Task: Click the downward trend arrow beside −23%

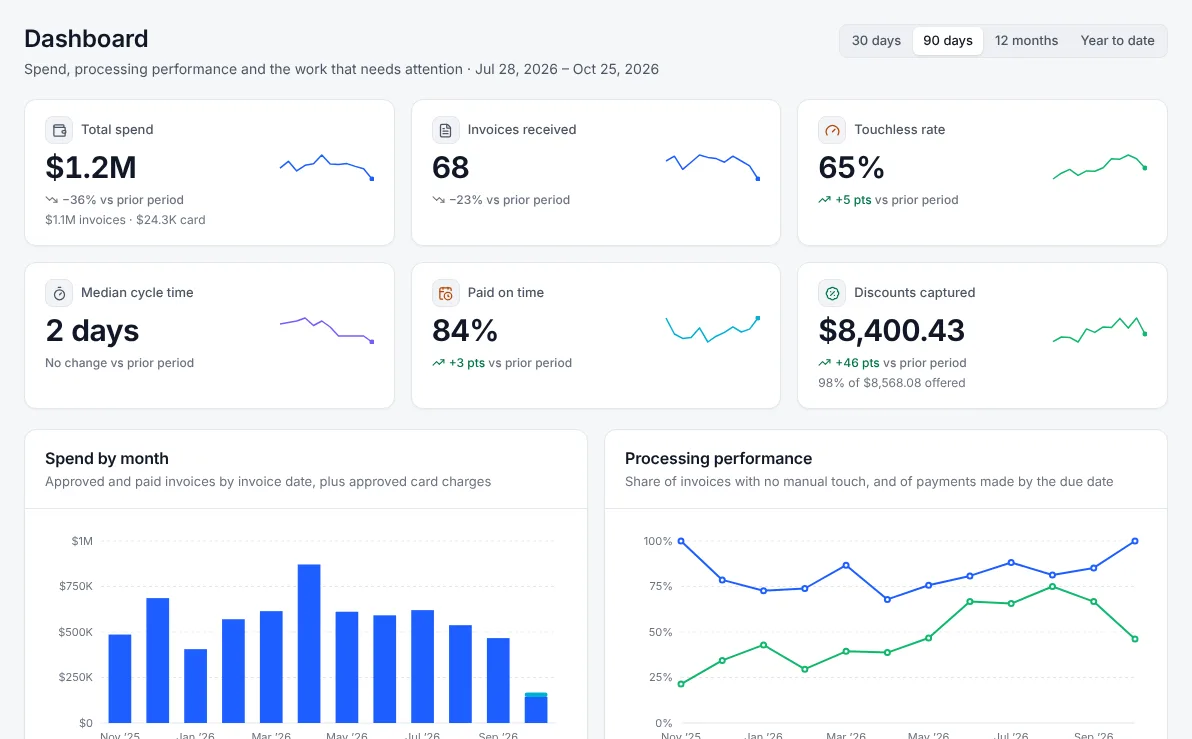Action: click(439, 200)
